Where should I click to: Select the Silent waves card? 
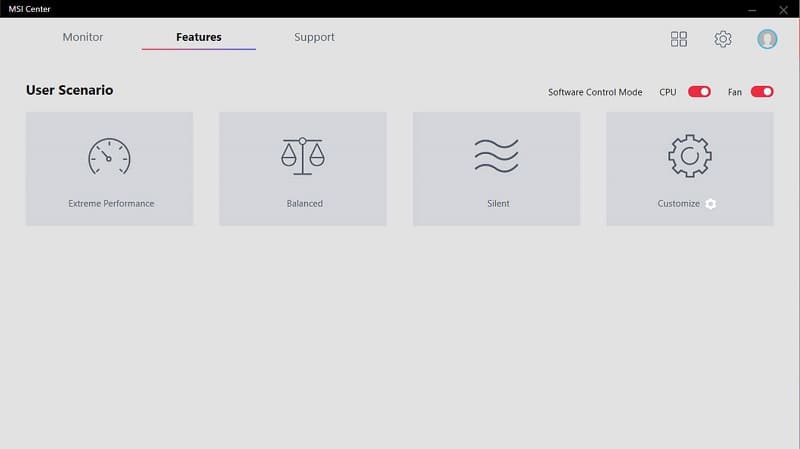[x=496, y=169]
